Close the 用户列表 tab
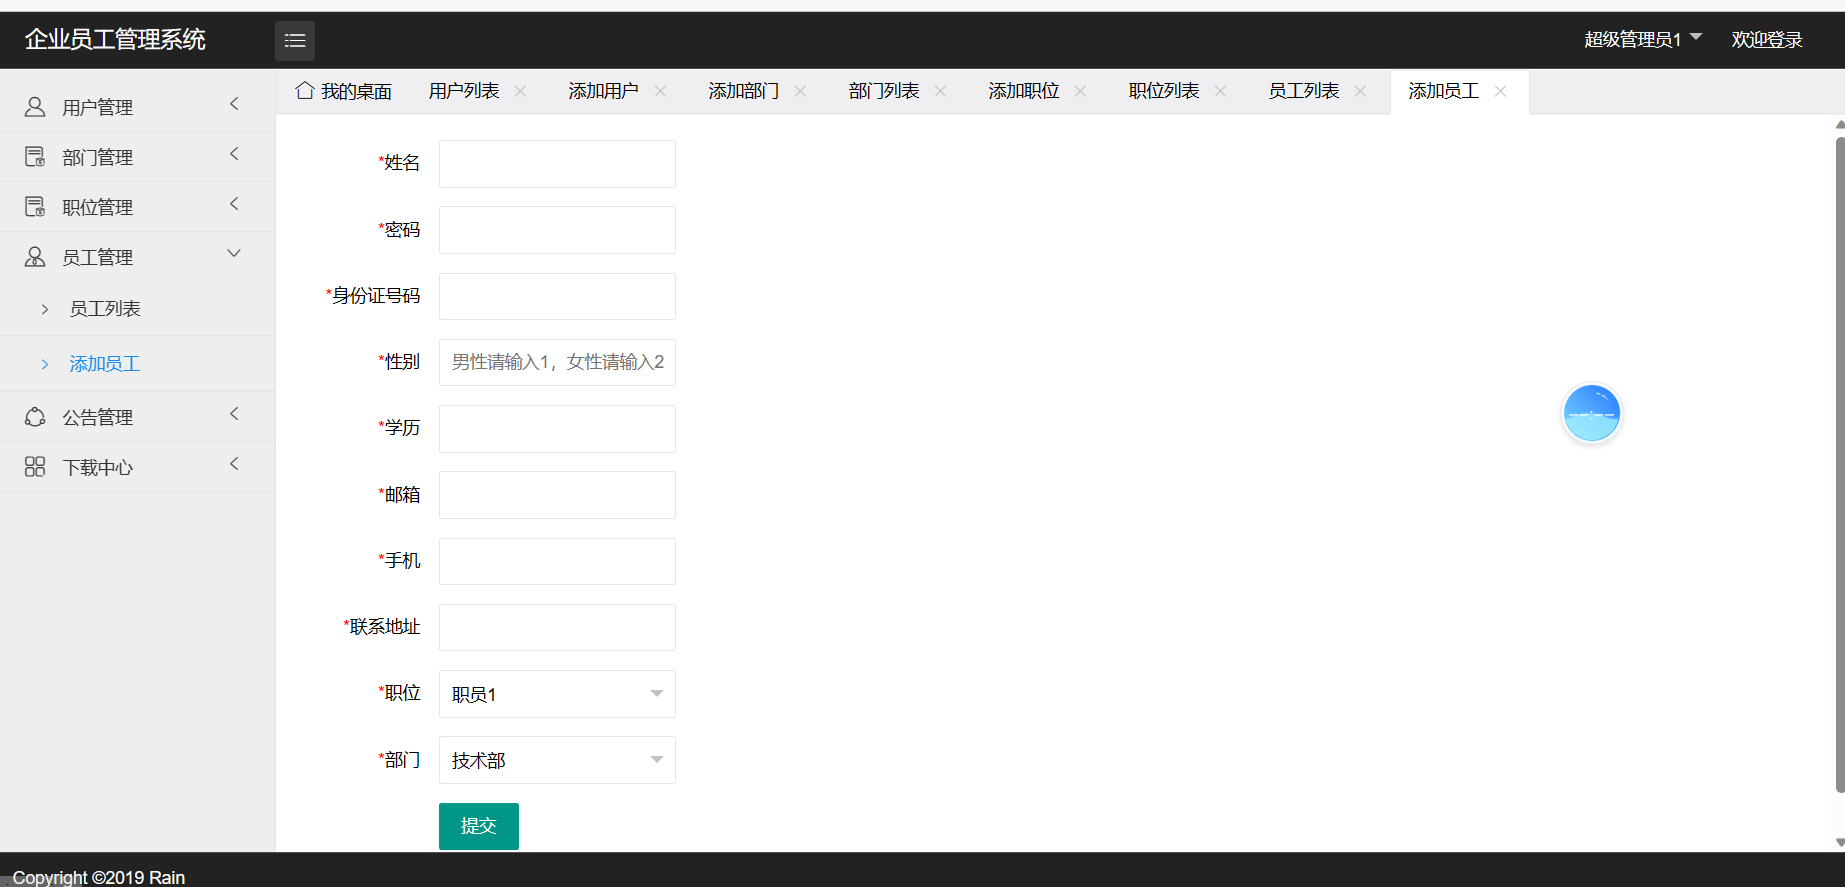Image resolution: width=1845 pixels, height=887 pixels. [x=521, y=91]
